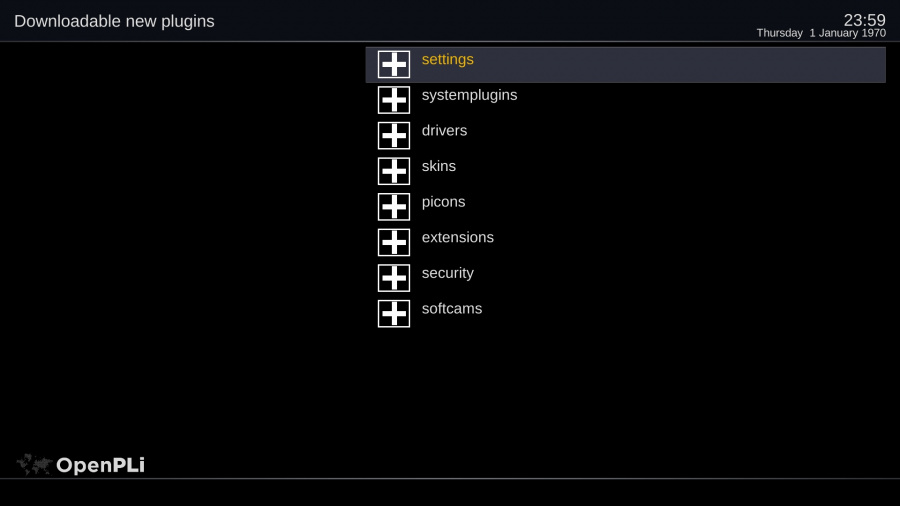The image size is (900, 506).
Task: Click the plus icon next to picons
Action: point(394,207)
